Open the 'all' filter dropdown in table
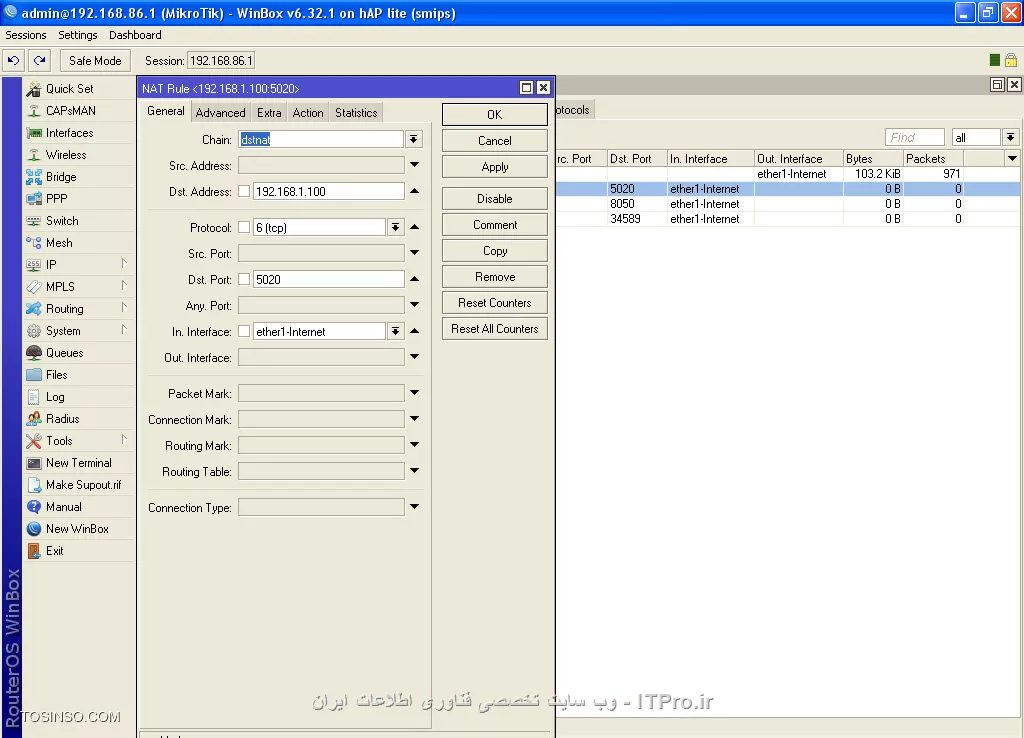Image resolution: width=1024 pixels, height=738 pixels. point(1010,137)
